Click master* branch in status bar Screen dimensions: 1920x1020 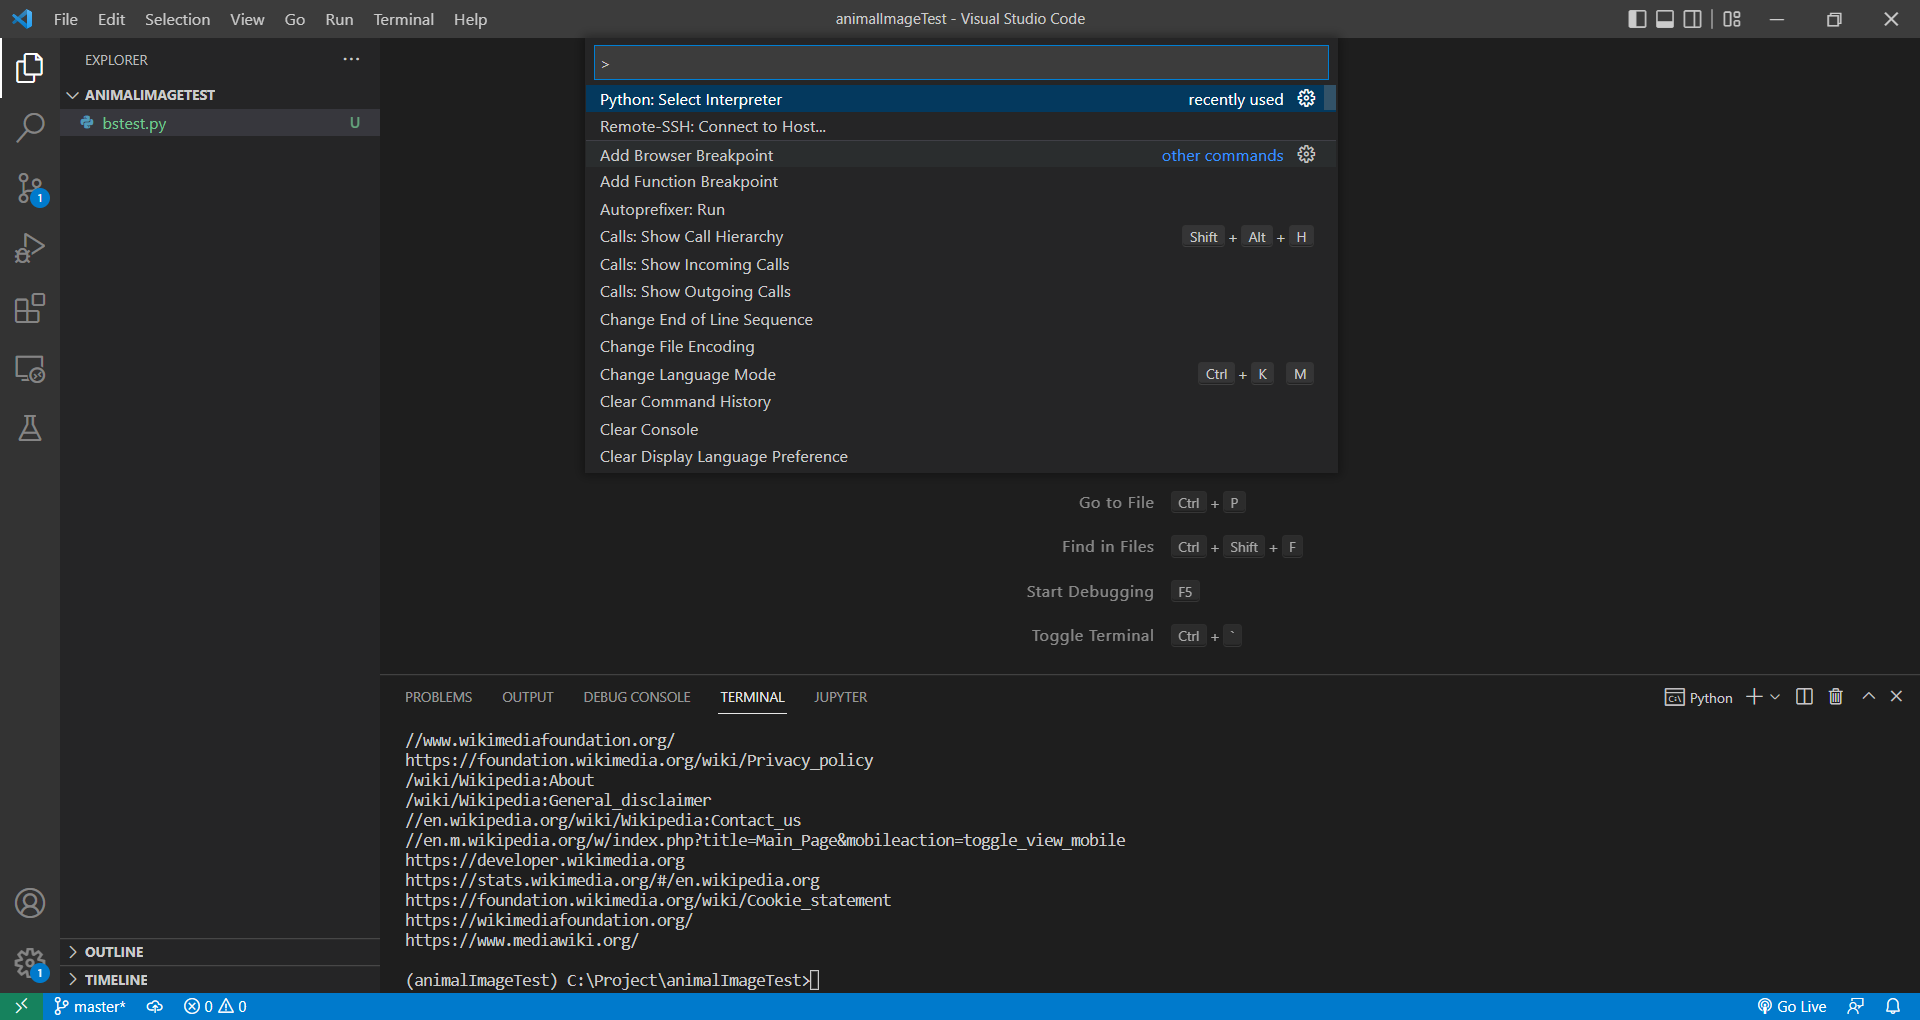tap(90, 1006)
